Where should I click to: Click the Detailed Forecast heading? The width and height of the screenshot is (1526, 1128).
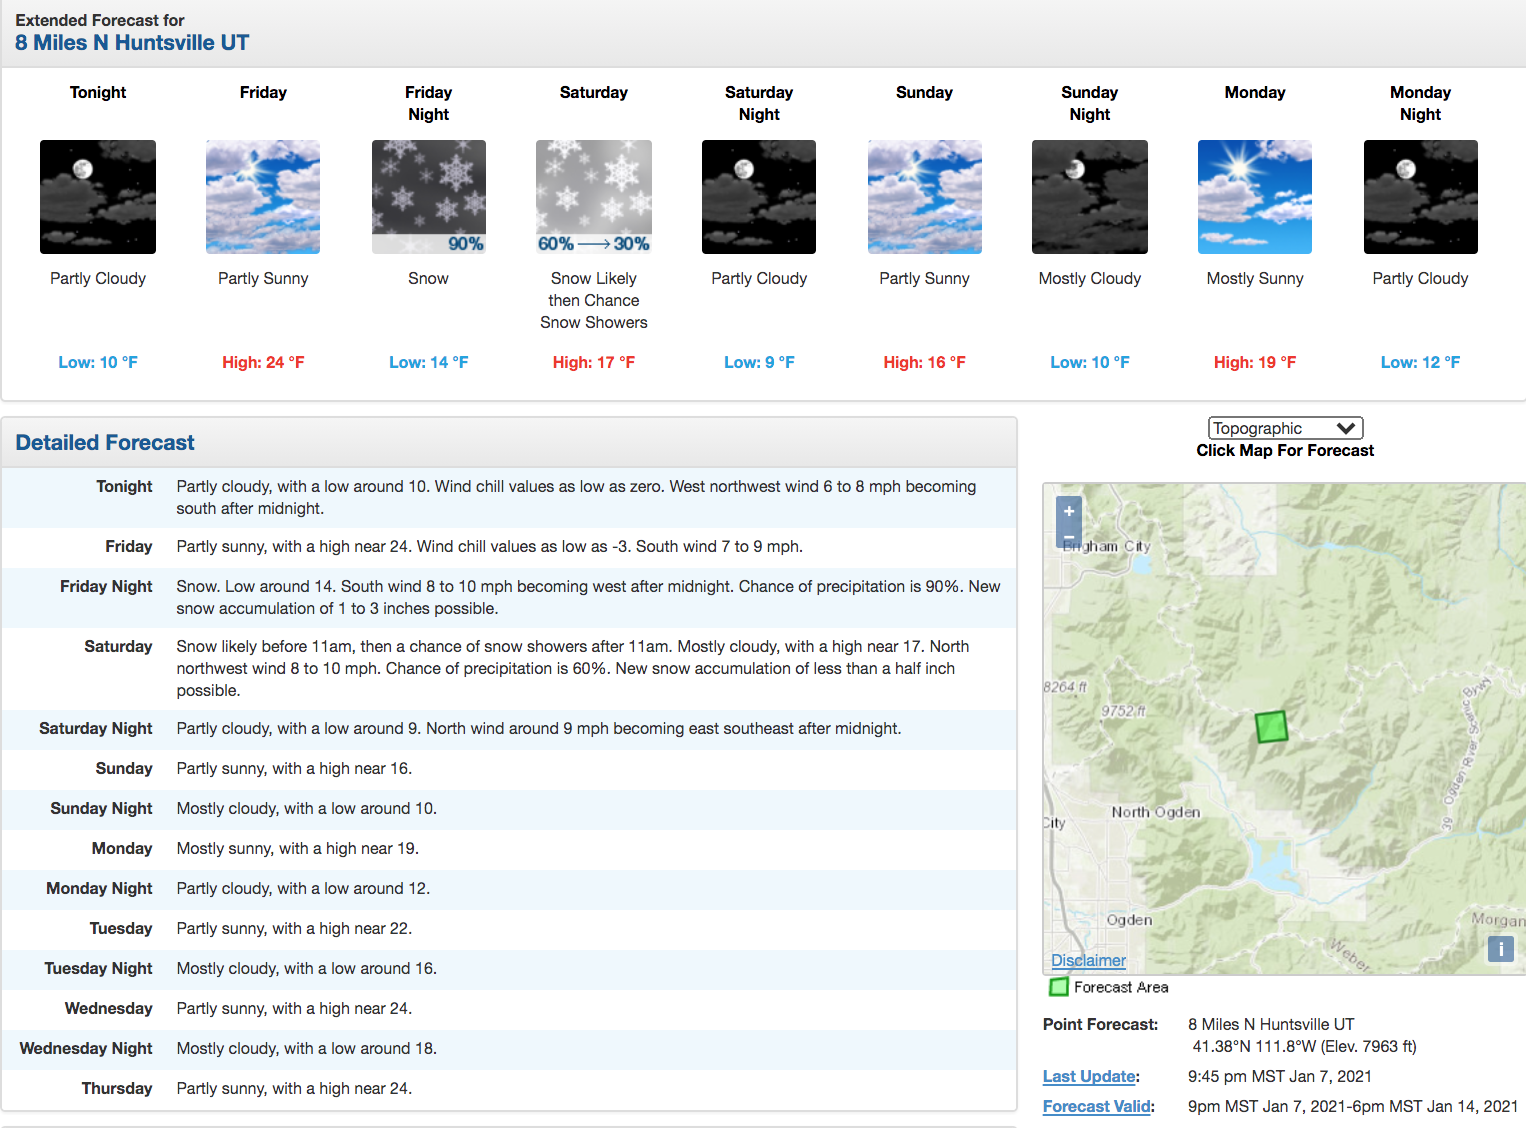(105, 442)
